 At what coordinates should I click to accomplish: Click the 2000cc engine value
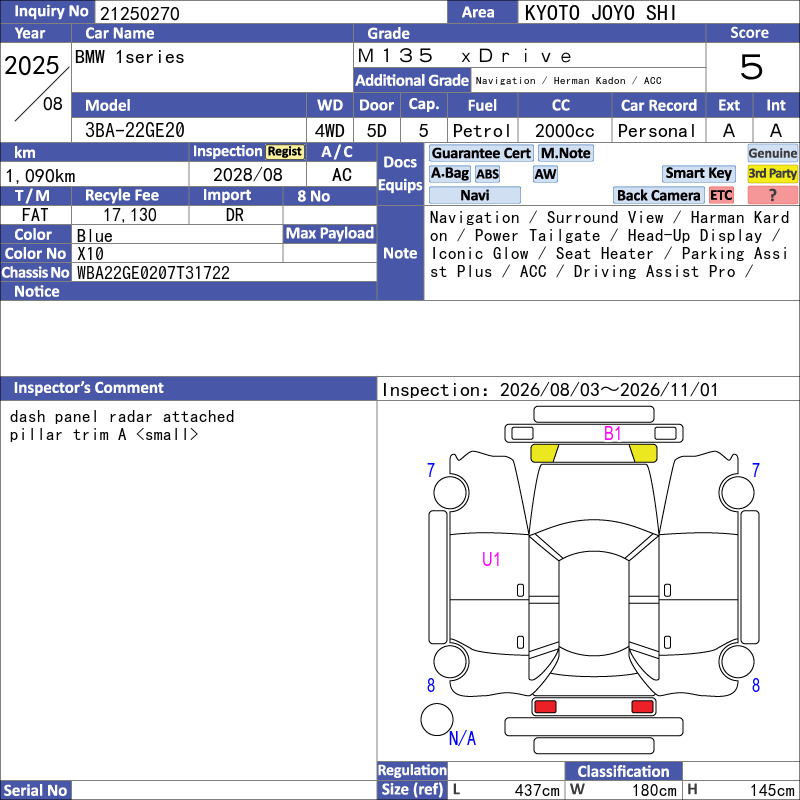[564, 131]
